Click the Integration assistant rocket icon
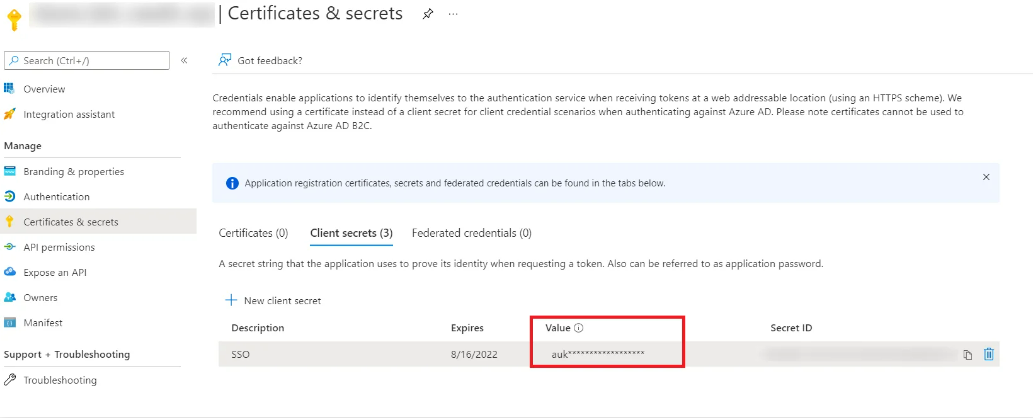The image size is (1033, 418). pos(9,114)
